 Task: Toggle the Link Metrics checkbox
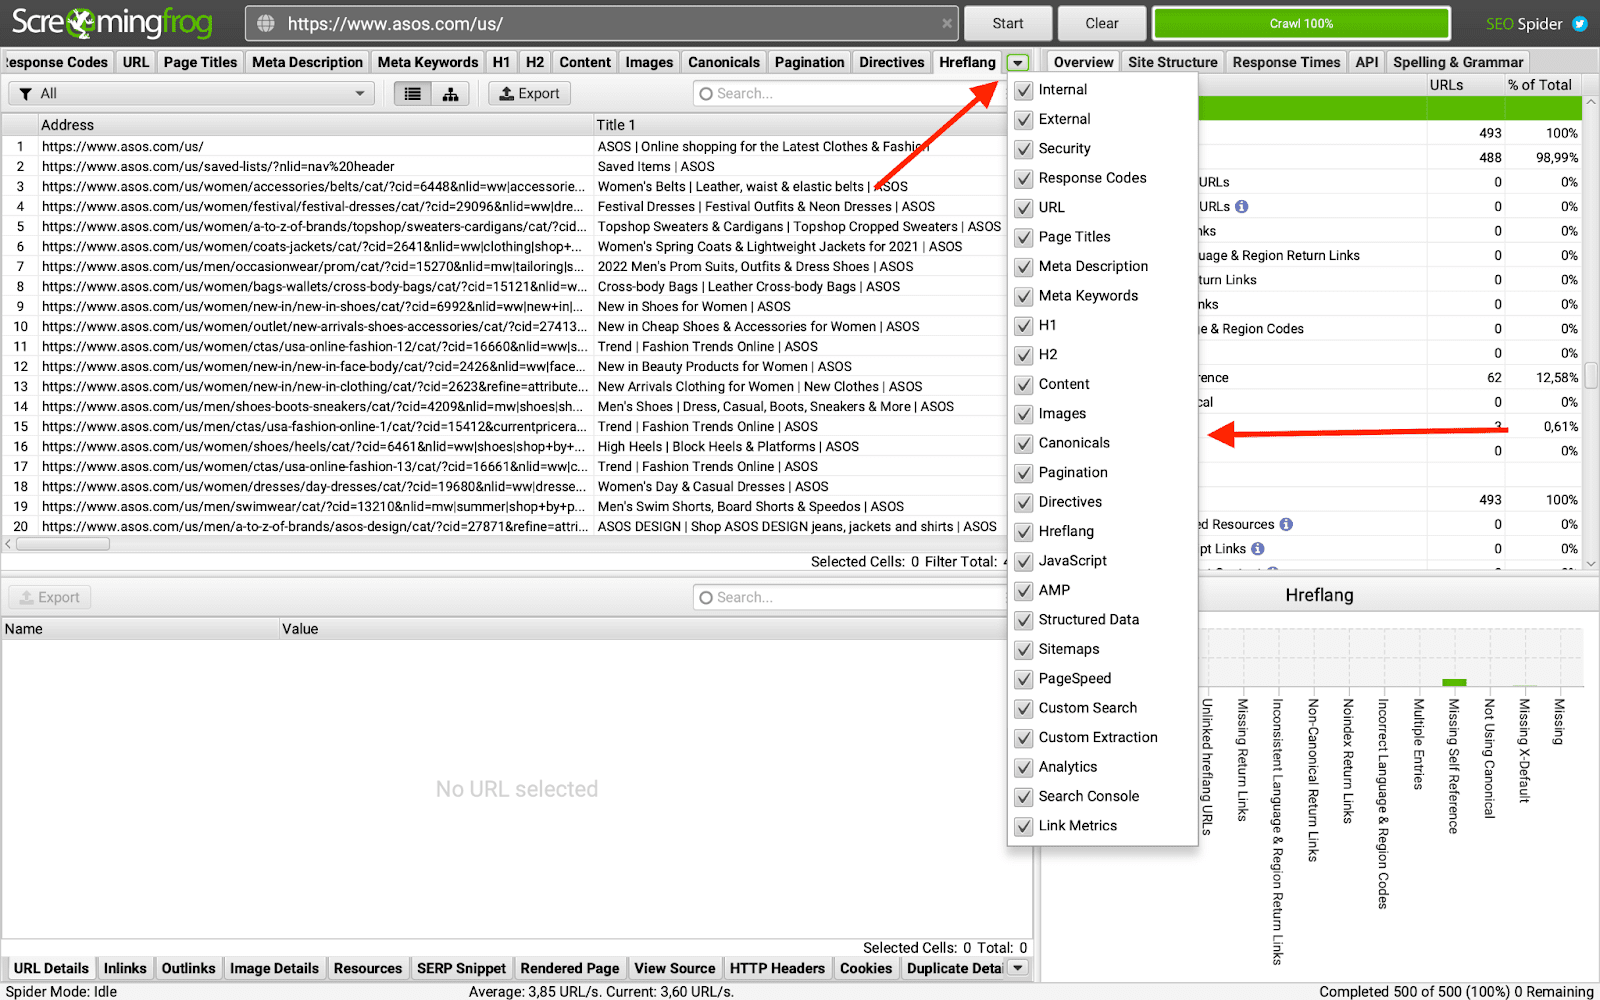1023,826
